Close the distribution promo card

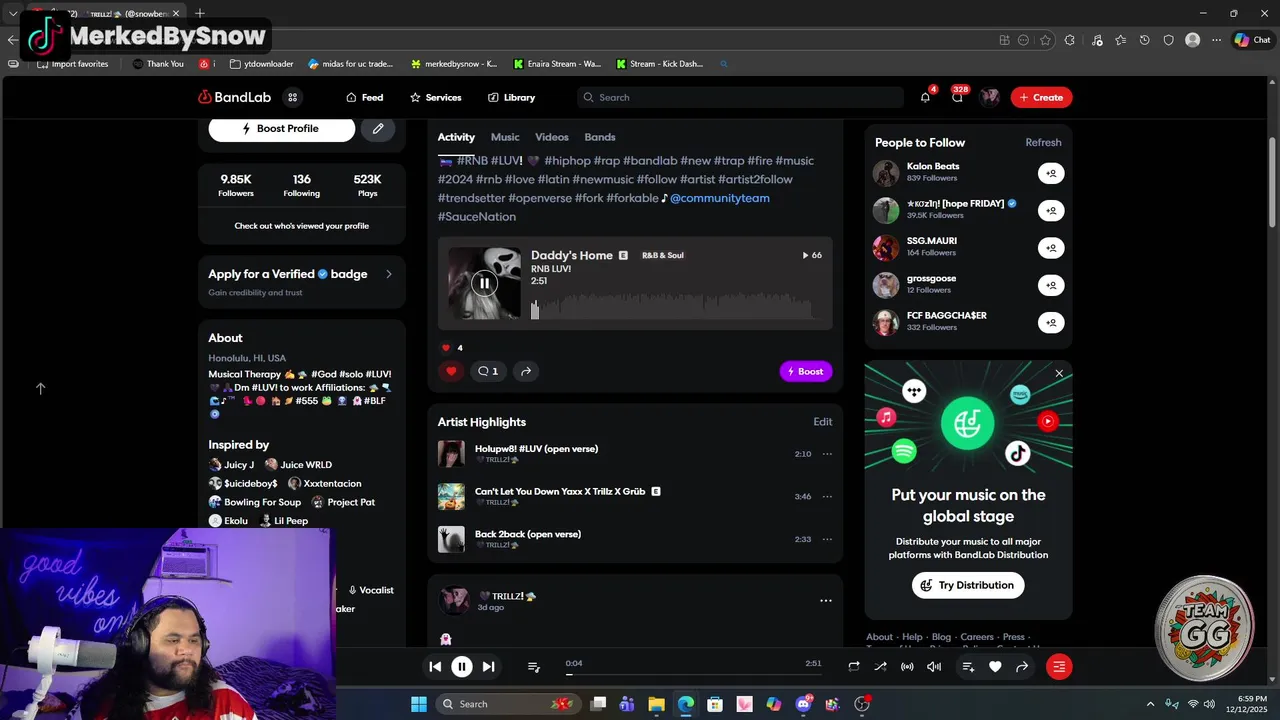click(1059, 374)
